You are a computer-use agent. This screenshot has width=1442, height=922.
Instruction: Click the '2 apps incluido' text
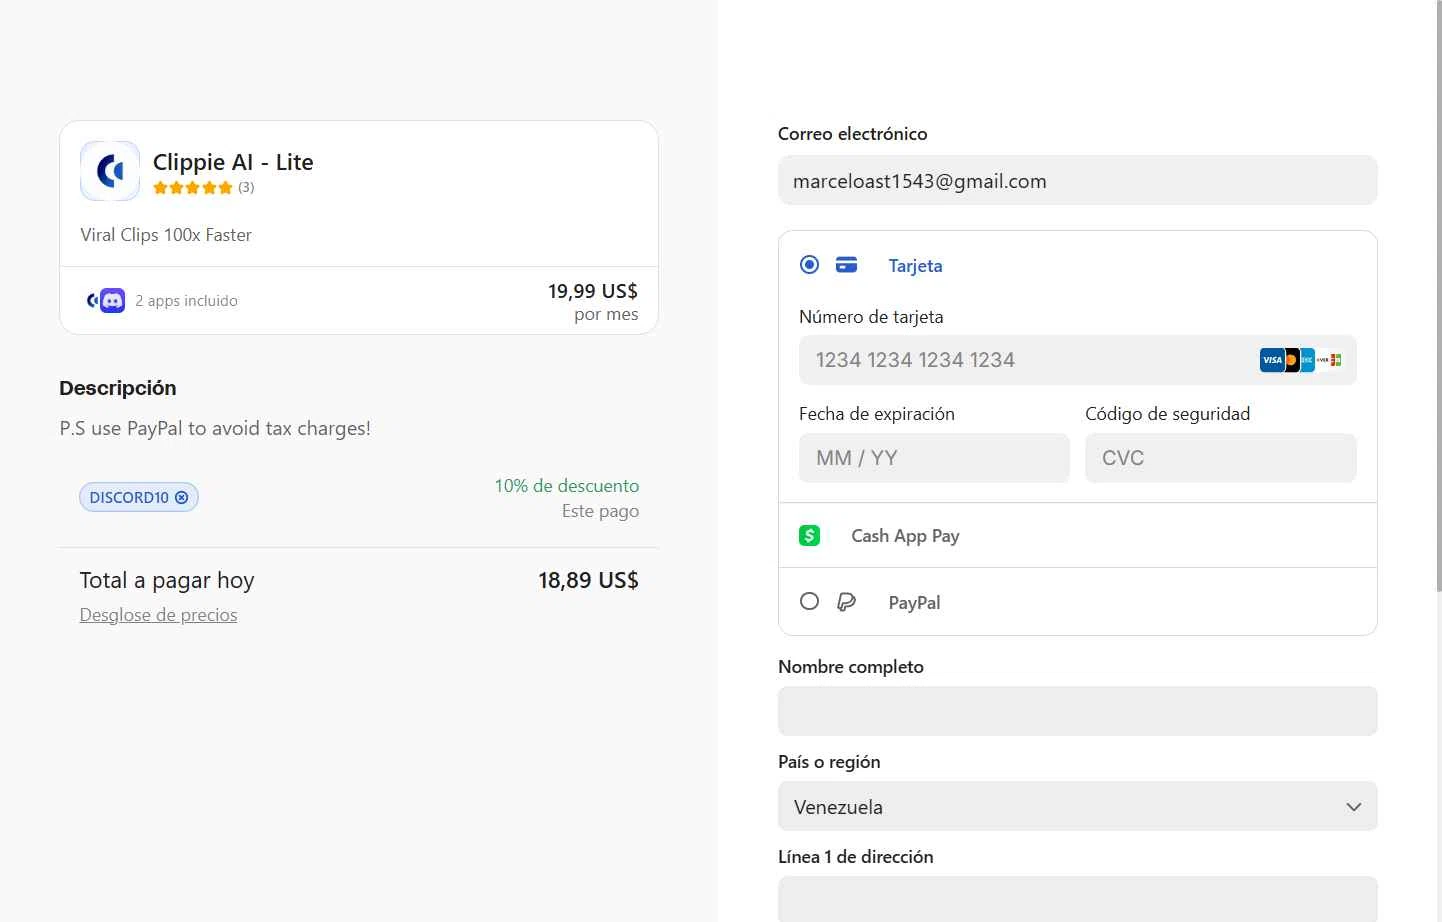[x=186, y=301]
